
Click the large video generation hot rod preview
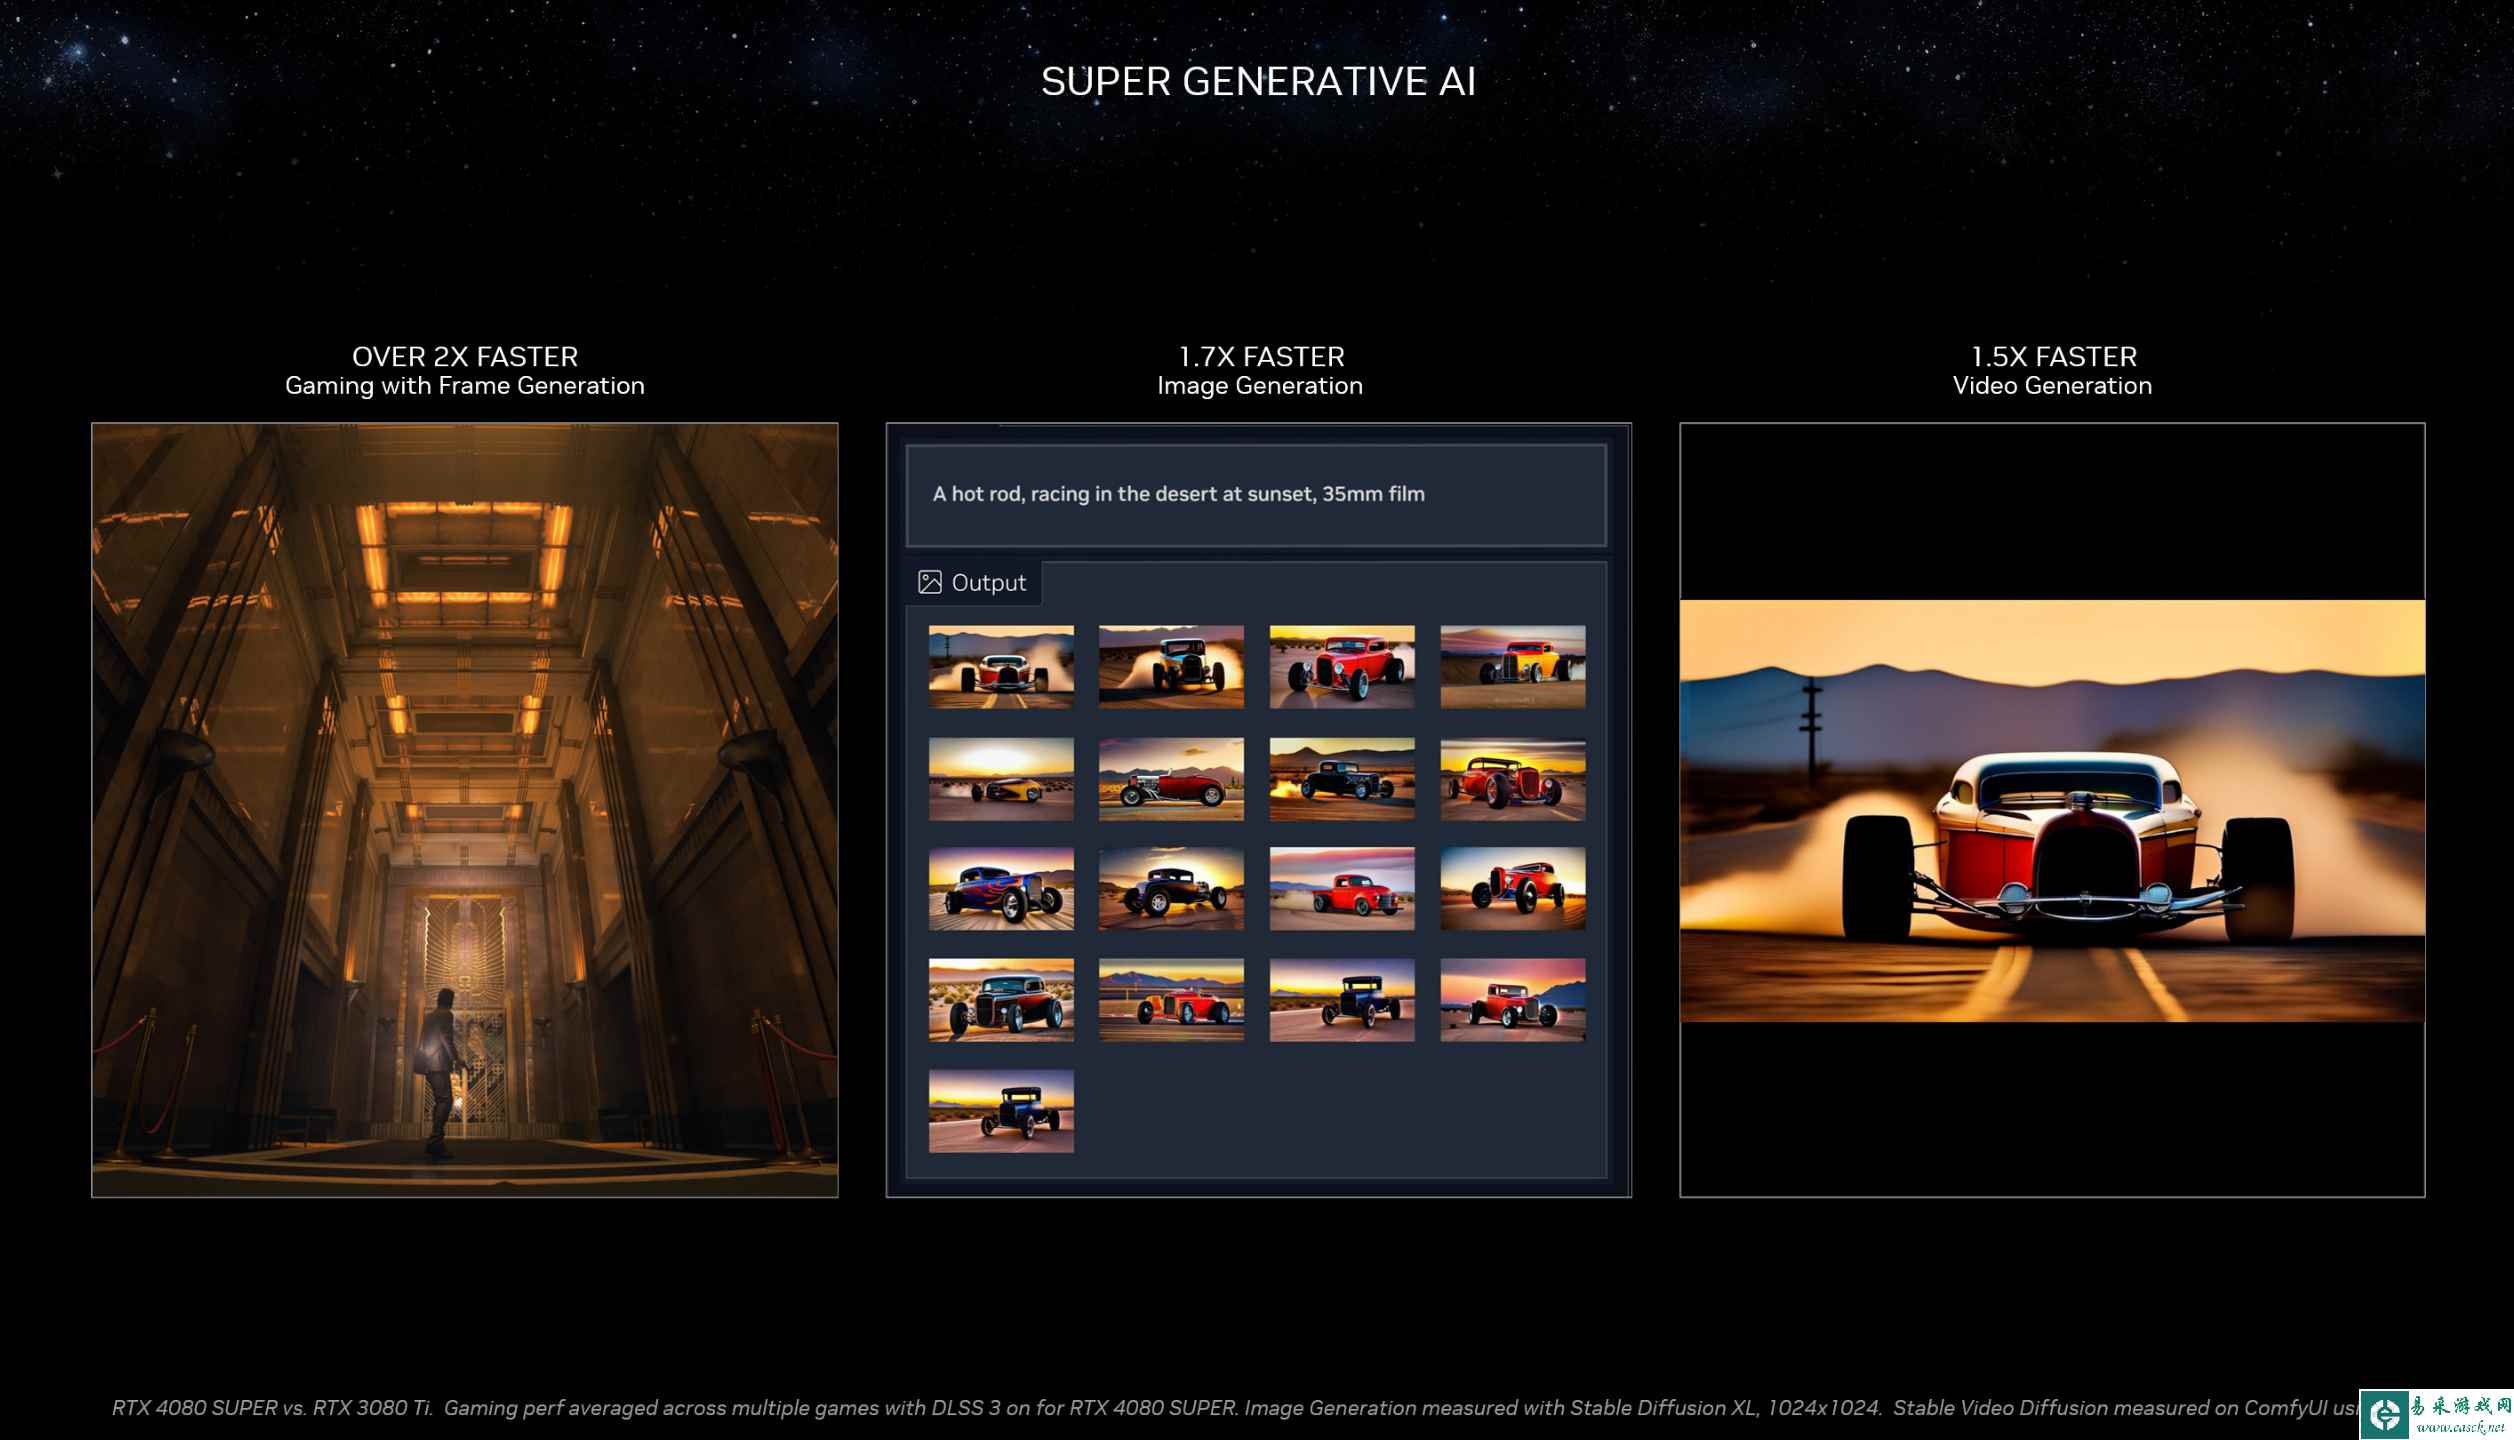click(x=2052, y=810)
